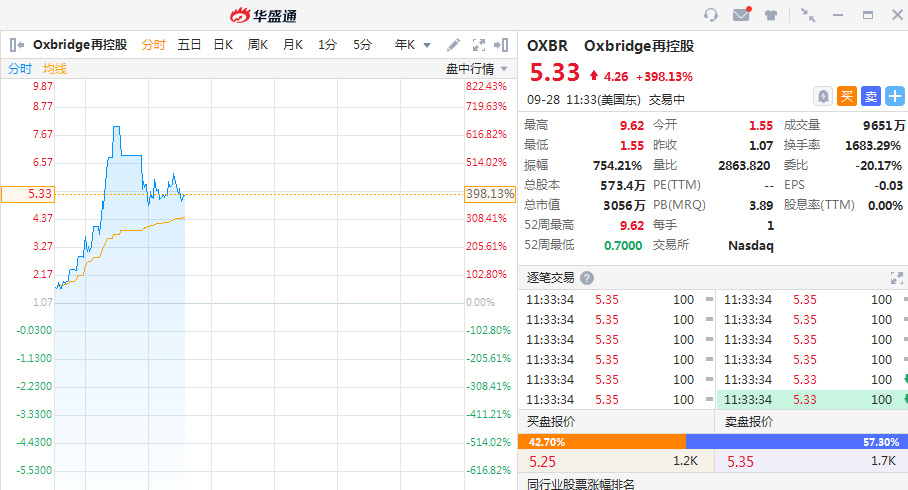
Task: Click the compact mode arrows icon
Action: [x=808, y=15]
